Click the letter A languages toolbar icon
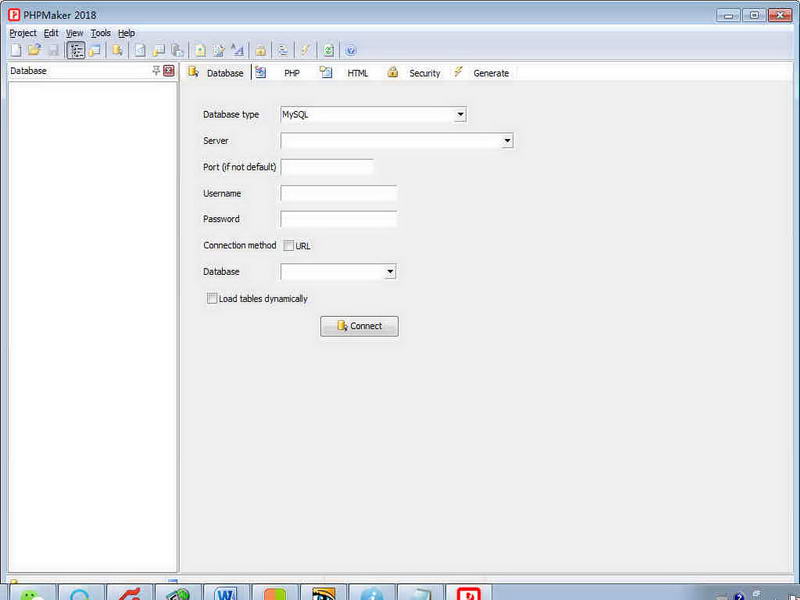Image resolution: width=800 pixels, height=600 pixels. [237, 50]
